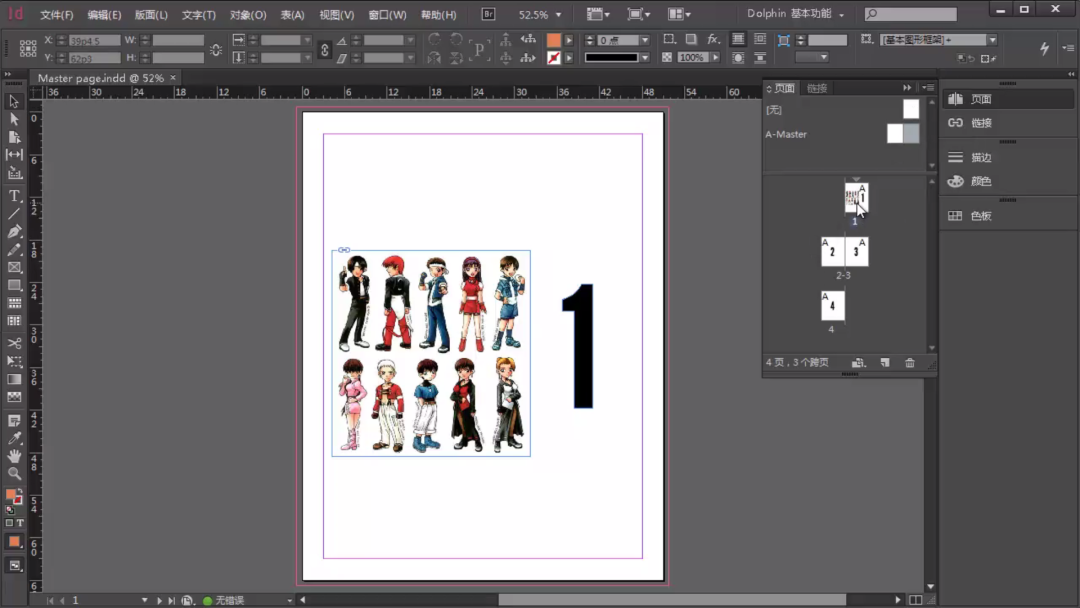Select the Rectangle Frame tool

click(14, 268)
